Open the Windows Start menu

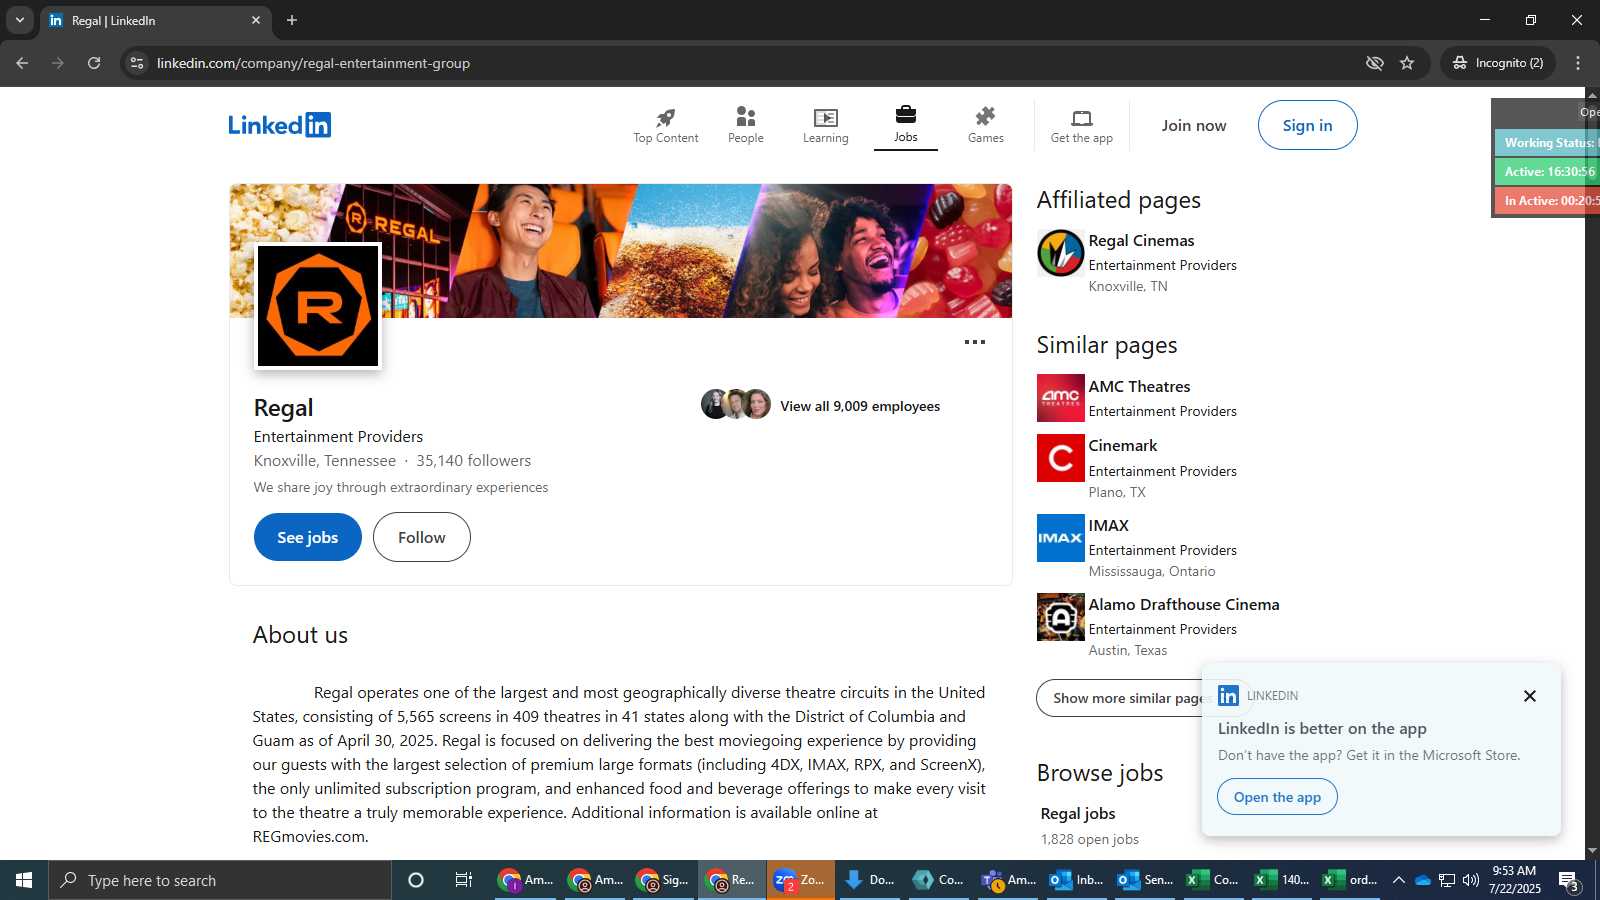coord(24,880)
